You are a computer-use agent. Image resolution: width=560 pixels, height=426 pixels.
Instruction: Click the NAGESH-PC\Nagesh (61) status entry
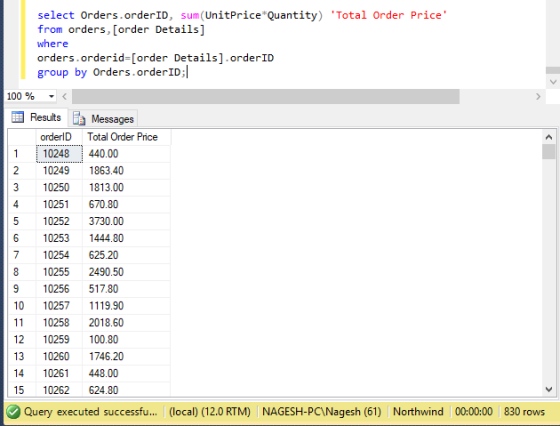tap(322, 412)
